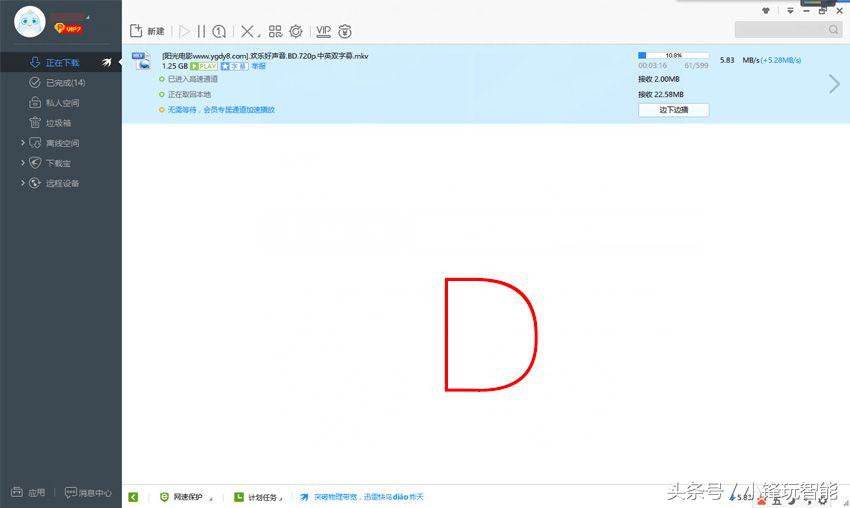The image size is (850, 508).
Task: Select 远程设备 in the sidebar
Action: tap(62, 183)
